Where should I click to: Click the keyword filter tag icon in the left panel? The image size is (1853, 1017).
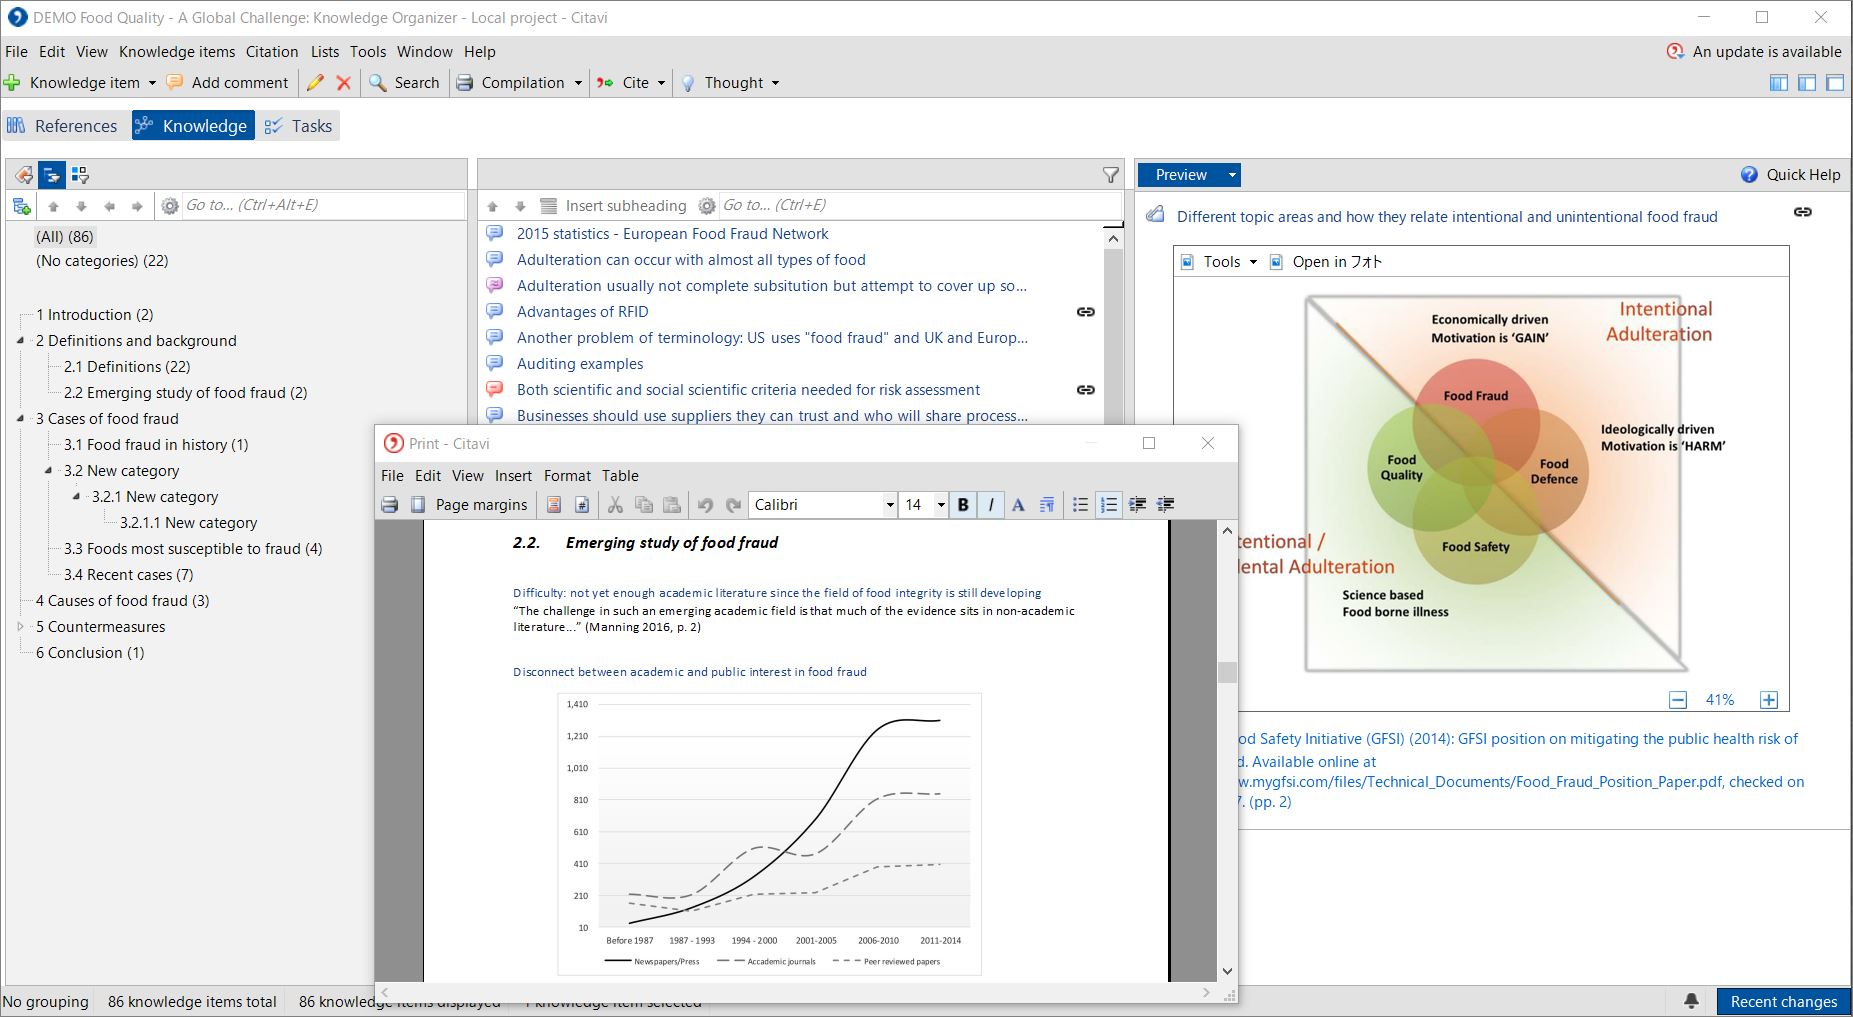click(x=24, y=175)
